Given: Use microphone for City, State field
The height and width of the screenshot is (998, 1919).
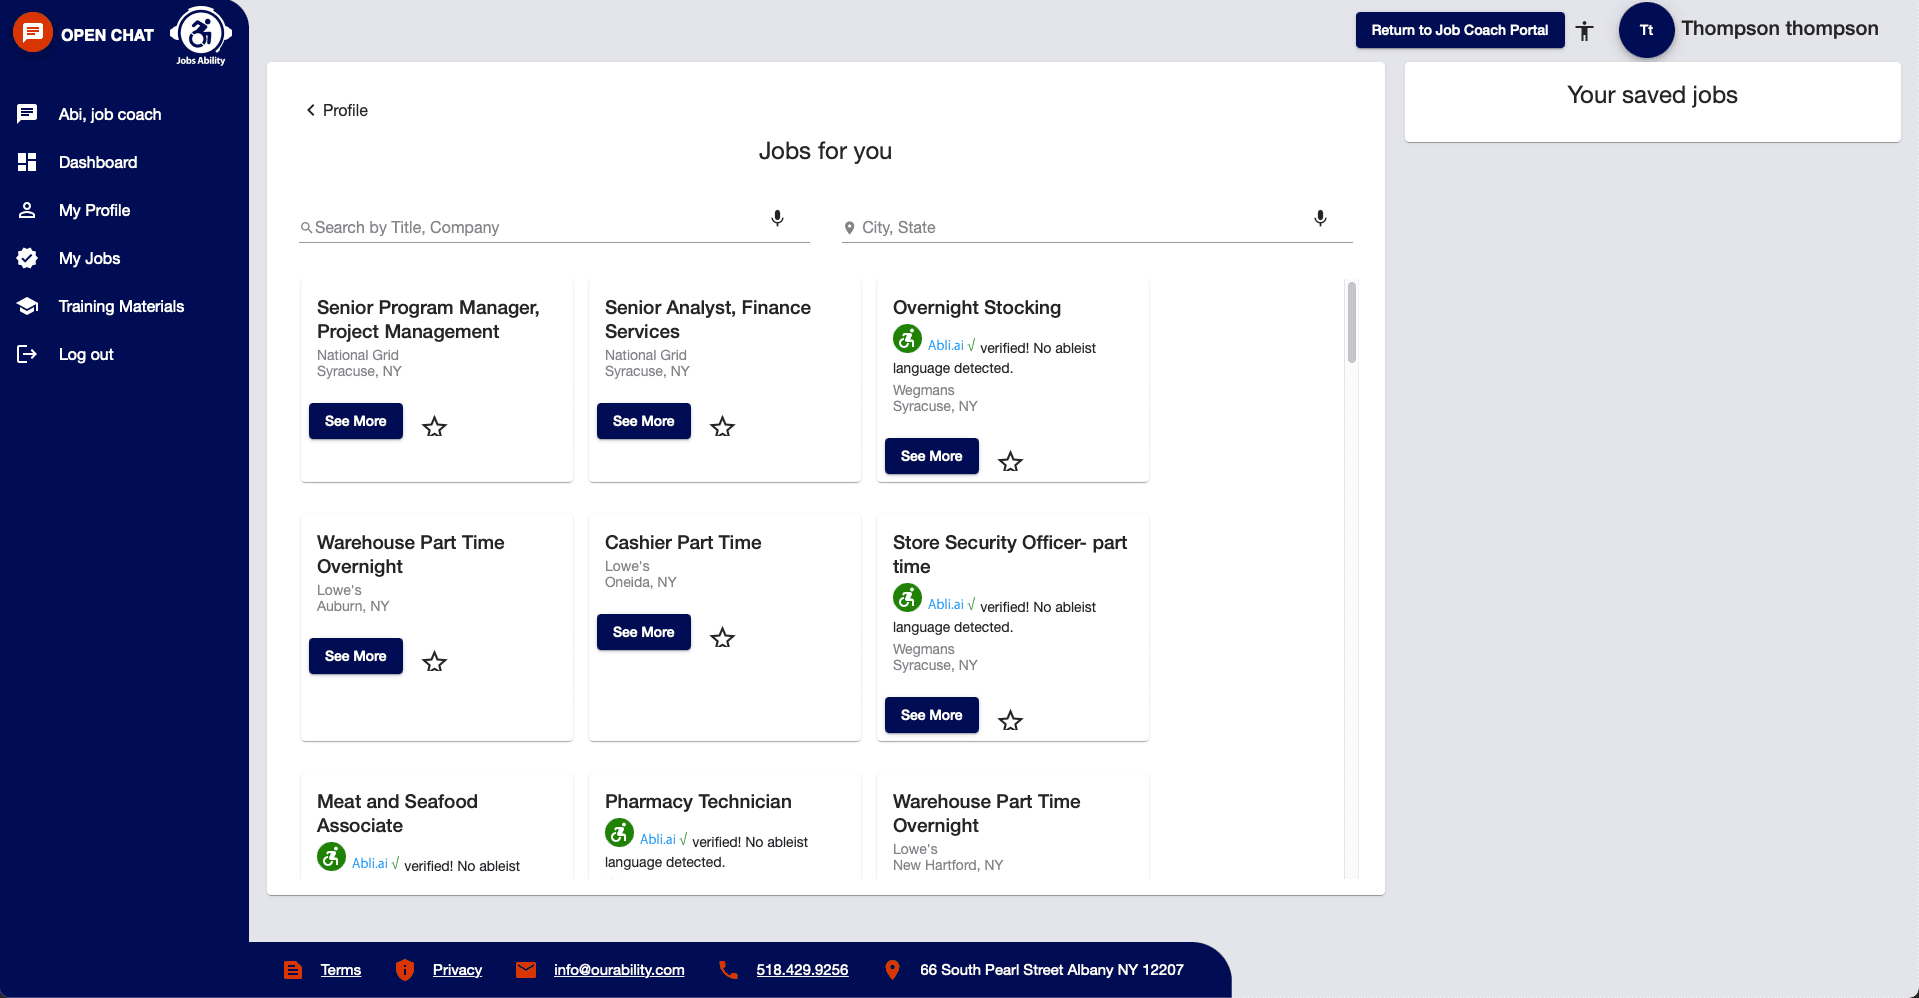Looking at the screenshot, I should 1320,218.
